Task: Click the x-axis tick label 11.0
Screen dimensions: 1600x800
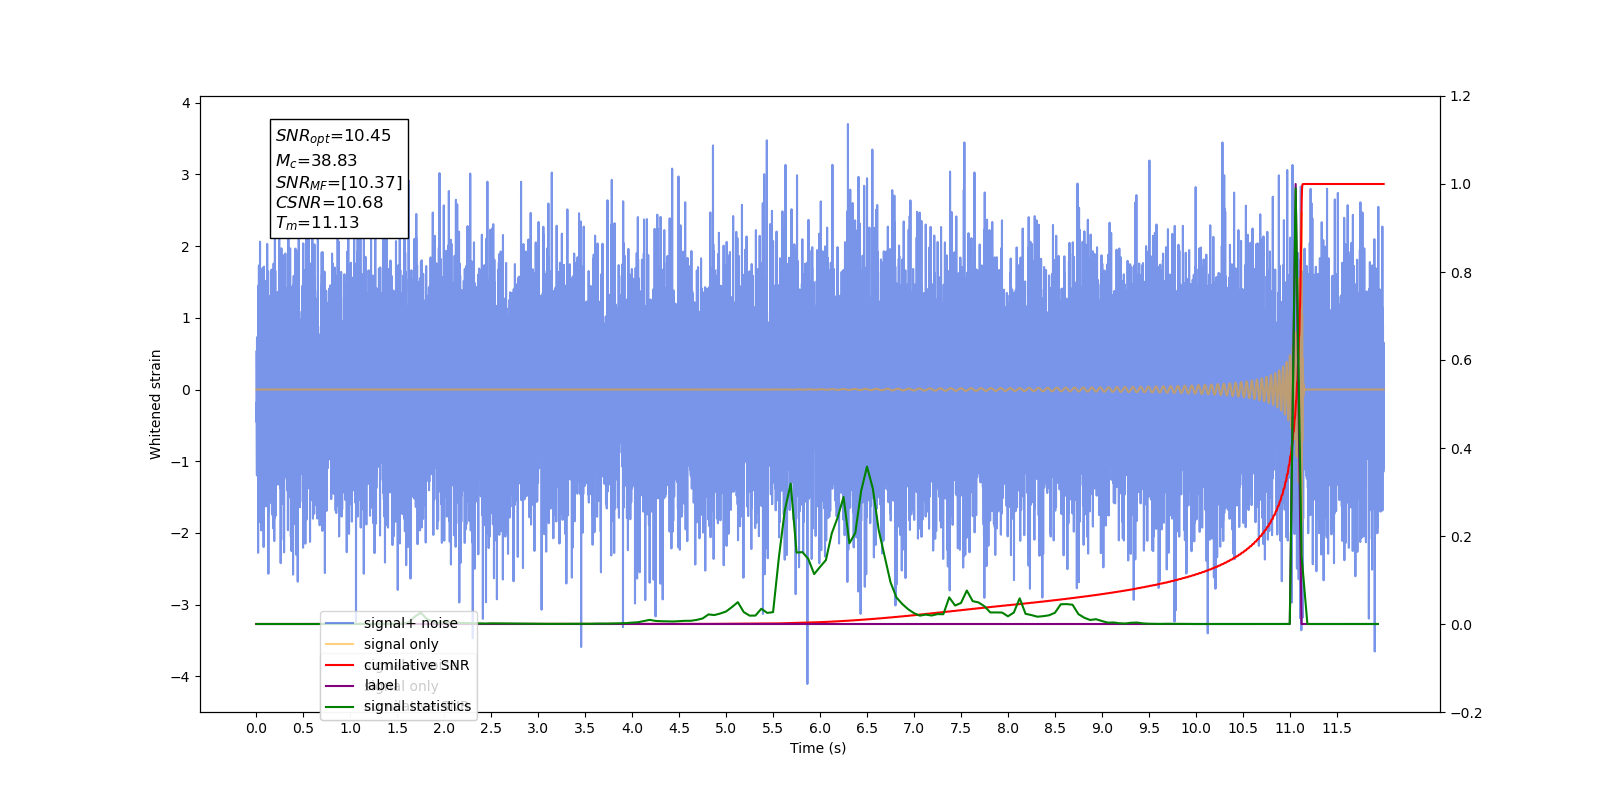Action: [1290, 728]
